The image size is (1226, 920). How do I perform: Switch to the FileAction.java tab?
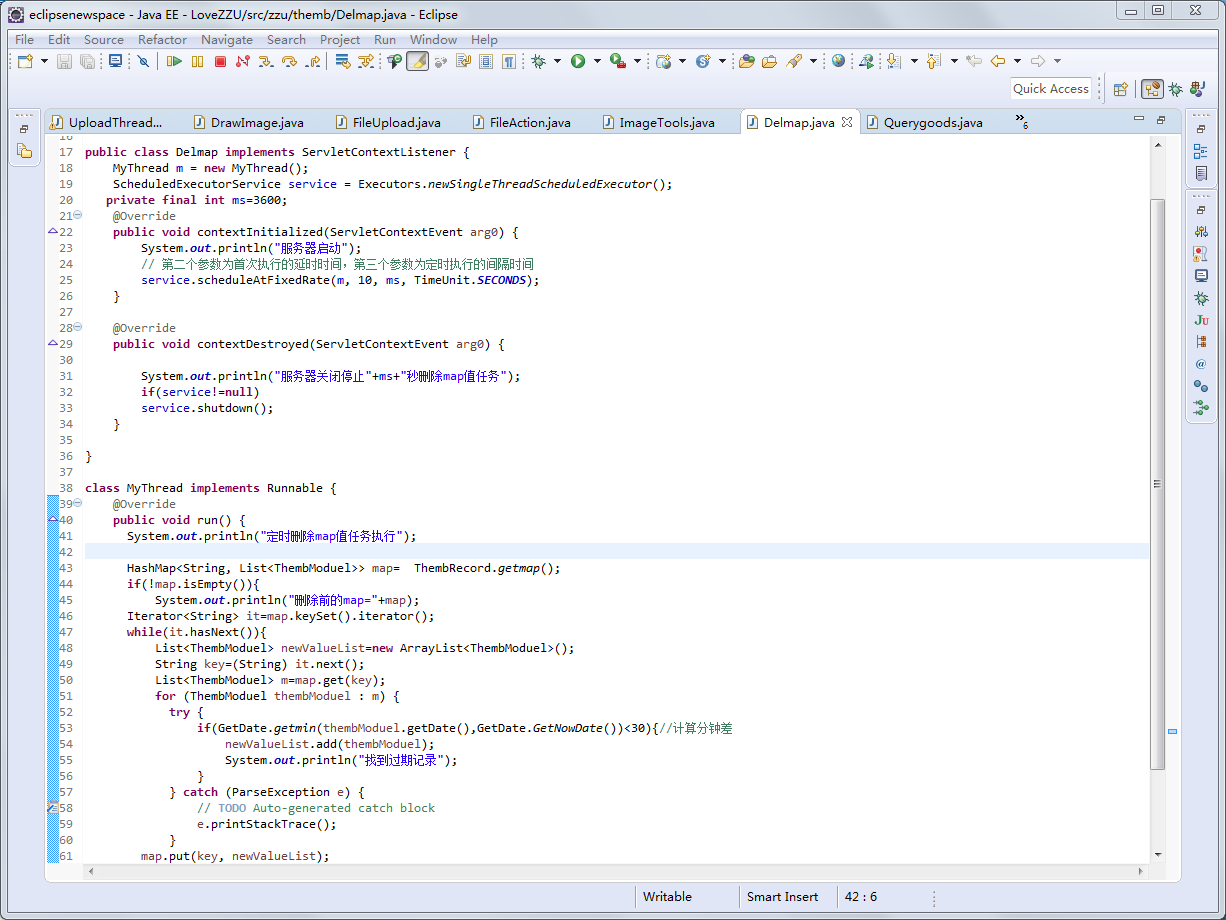[x=521, y=123]
